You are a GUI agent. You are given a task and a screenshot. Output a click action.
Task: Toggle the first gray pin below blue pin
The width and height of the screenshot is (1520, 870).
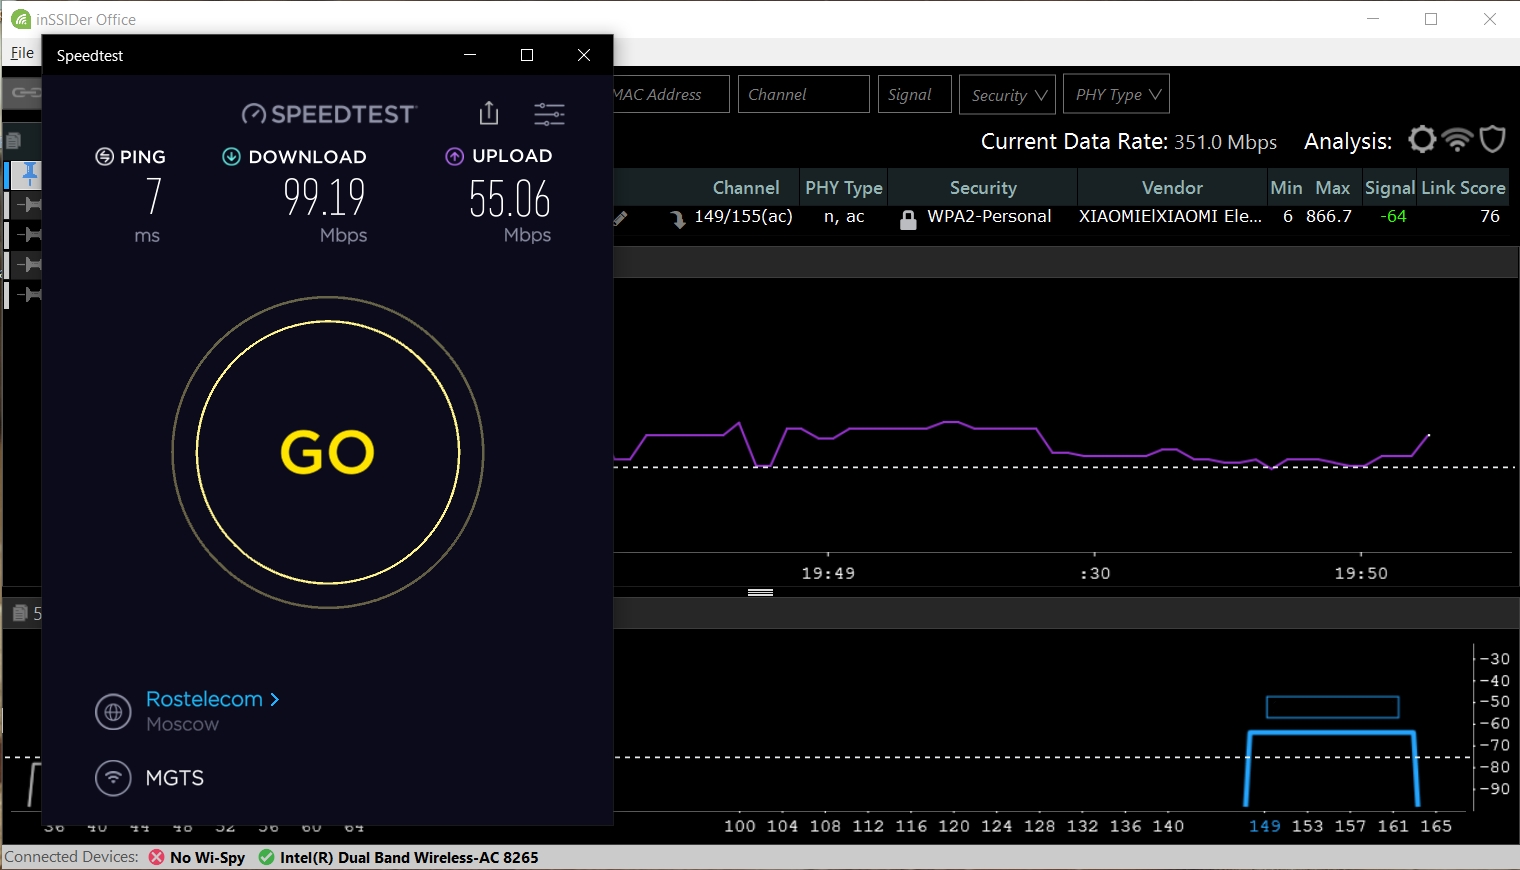coord(29,205)
